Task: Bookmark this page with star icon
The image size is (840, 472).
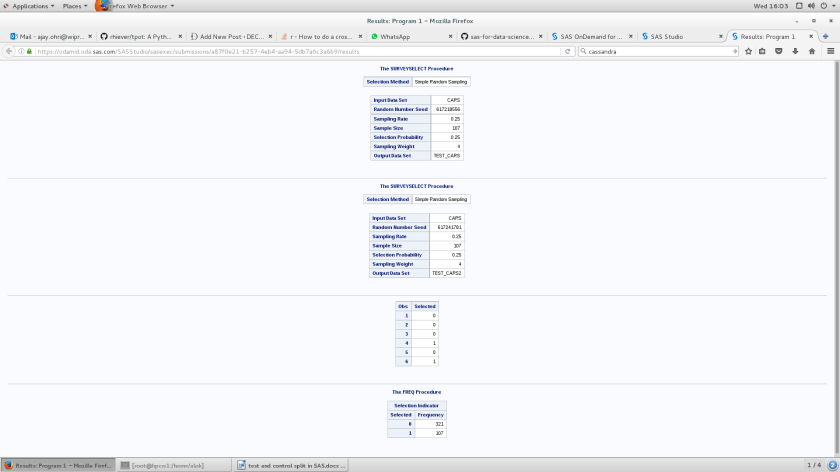Action: 747,51
